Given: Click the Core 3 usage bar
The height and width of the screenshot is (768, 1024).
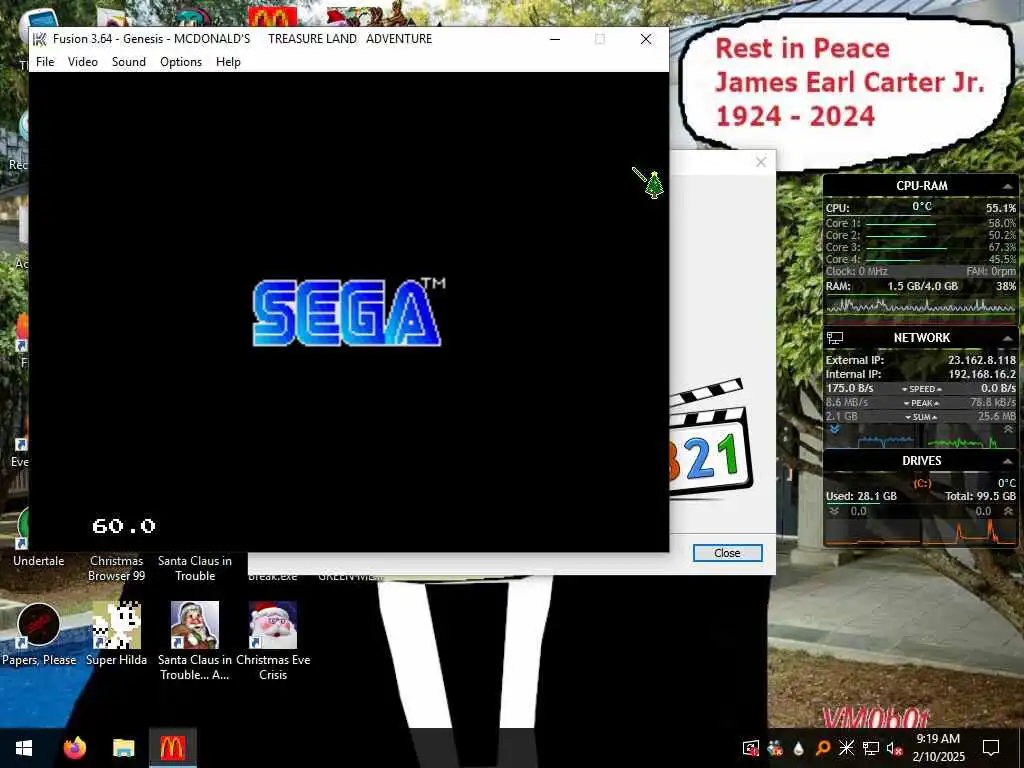Looking at the screenshot, I should coord(906,248).
